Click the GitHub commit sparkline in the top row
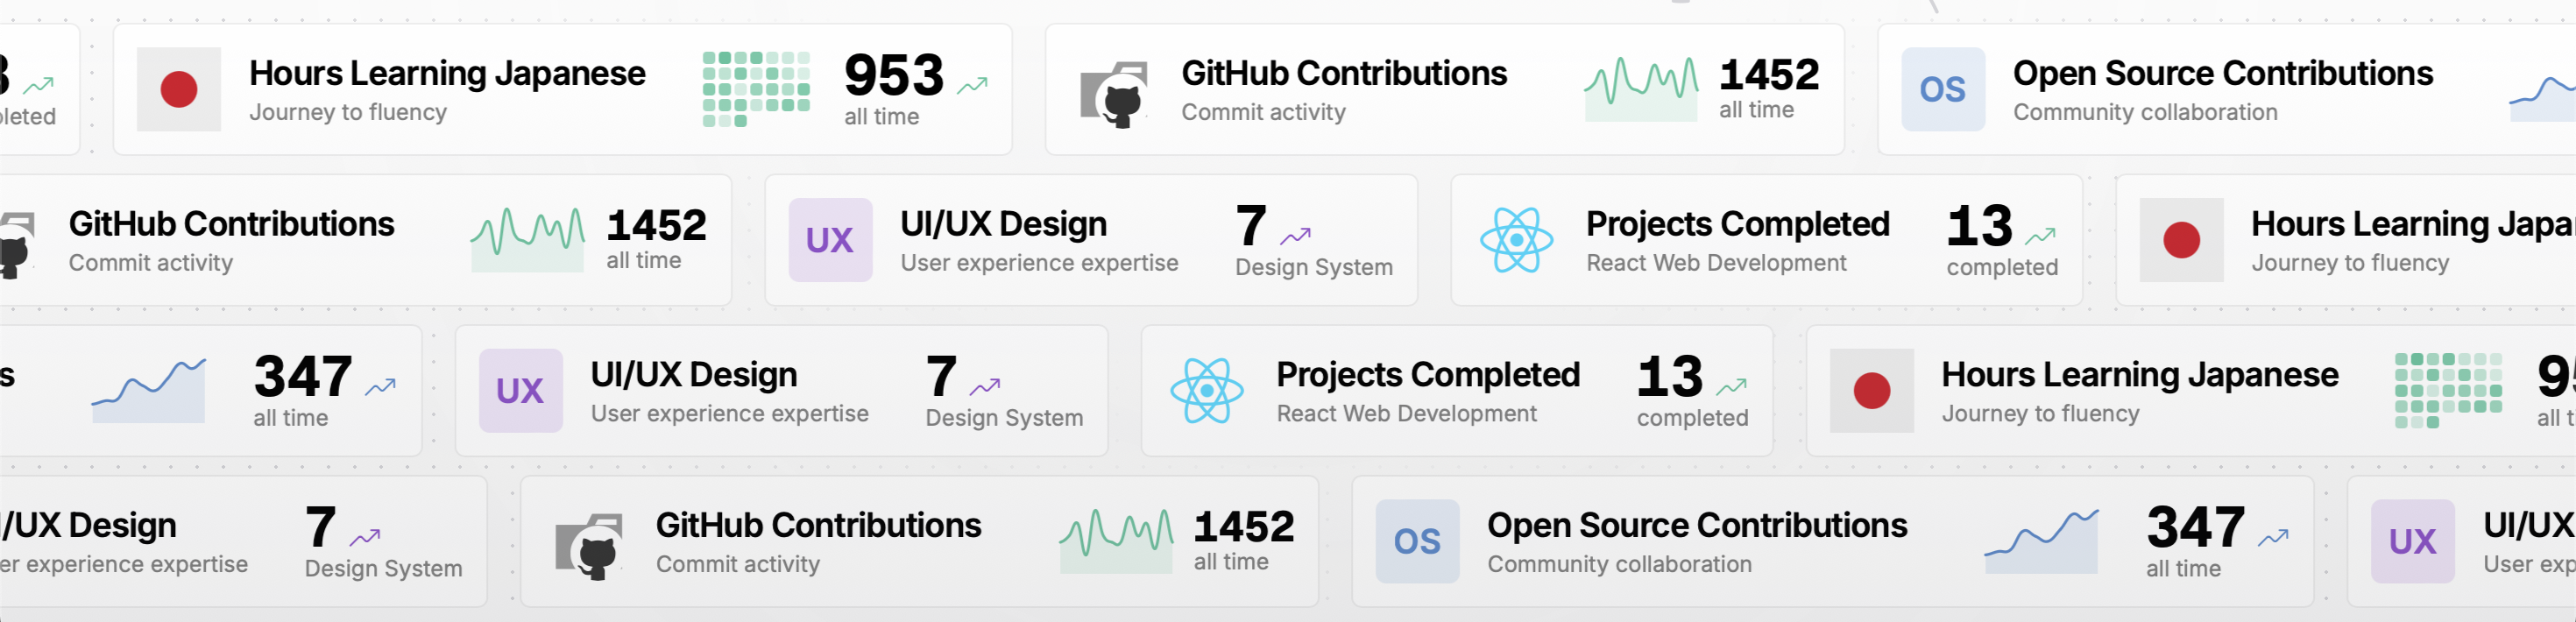2576x622 pixels. click(x=1641, y=89)
